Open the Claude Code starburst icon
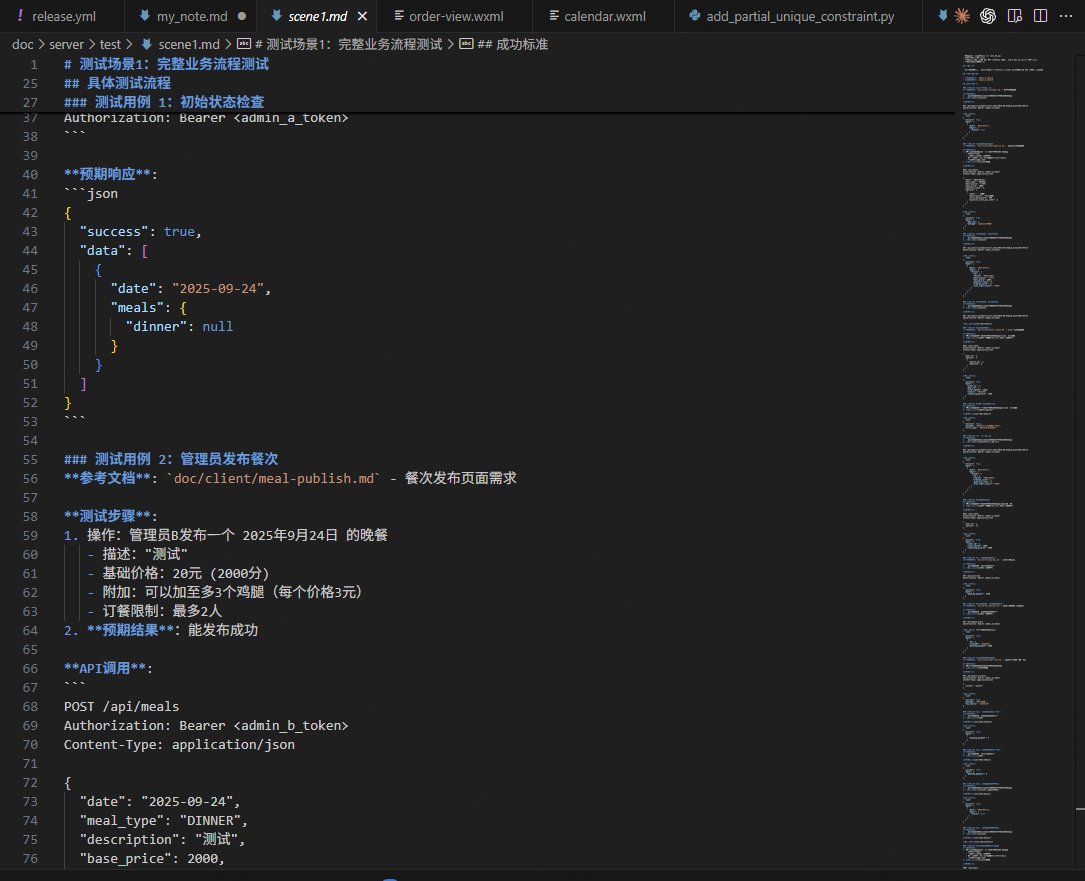 (x=962, y=15)
